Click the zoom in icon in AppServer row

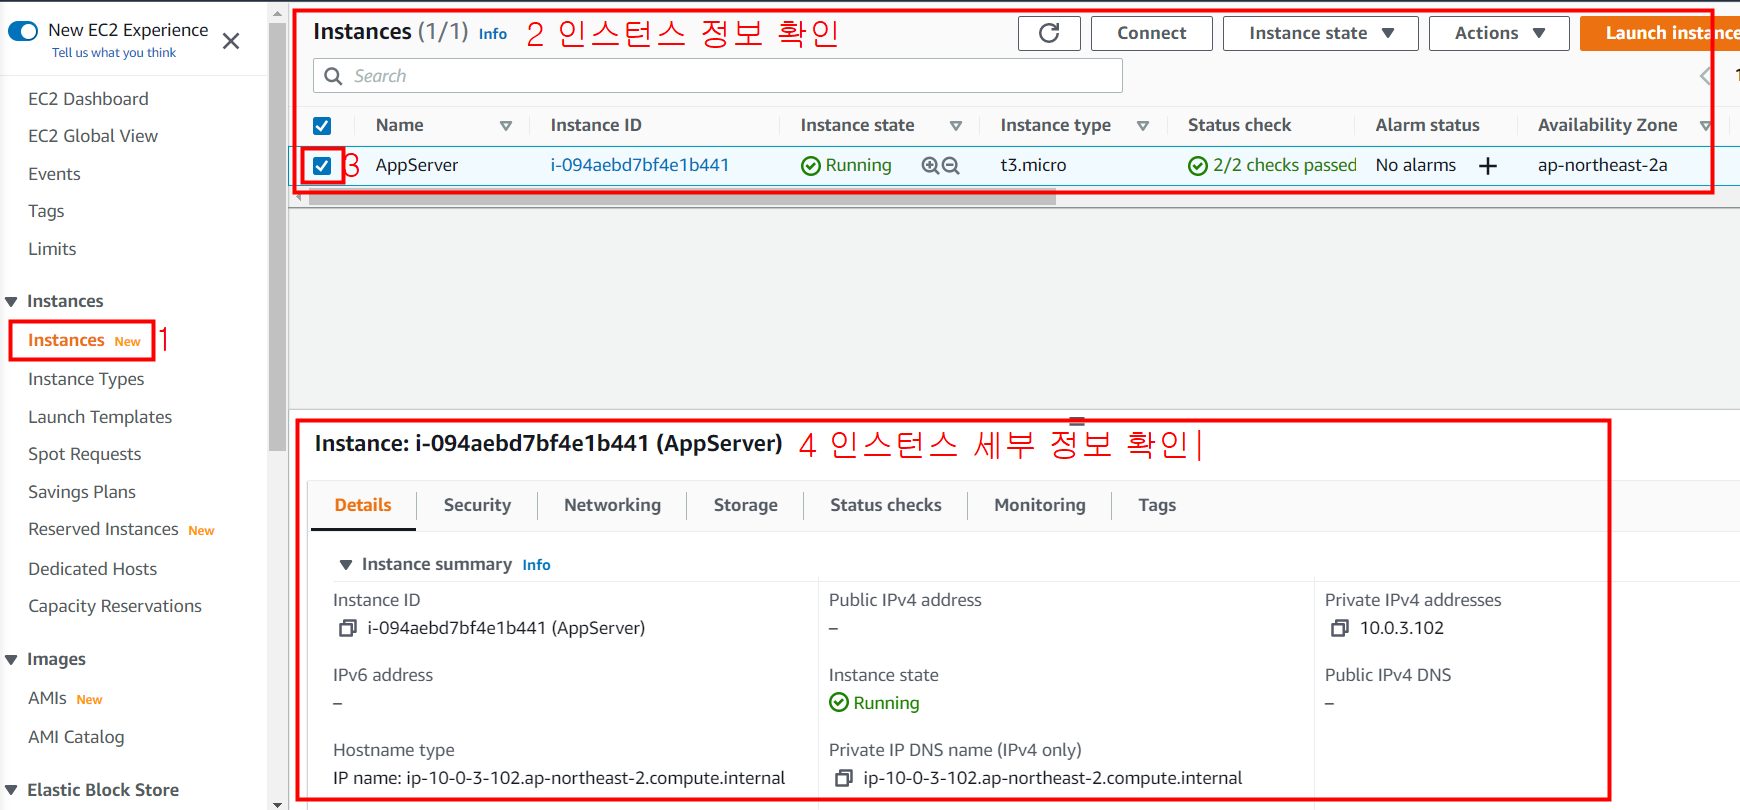pyautogui.click(x=930, y=166)
